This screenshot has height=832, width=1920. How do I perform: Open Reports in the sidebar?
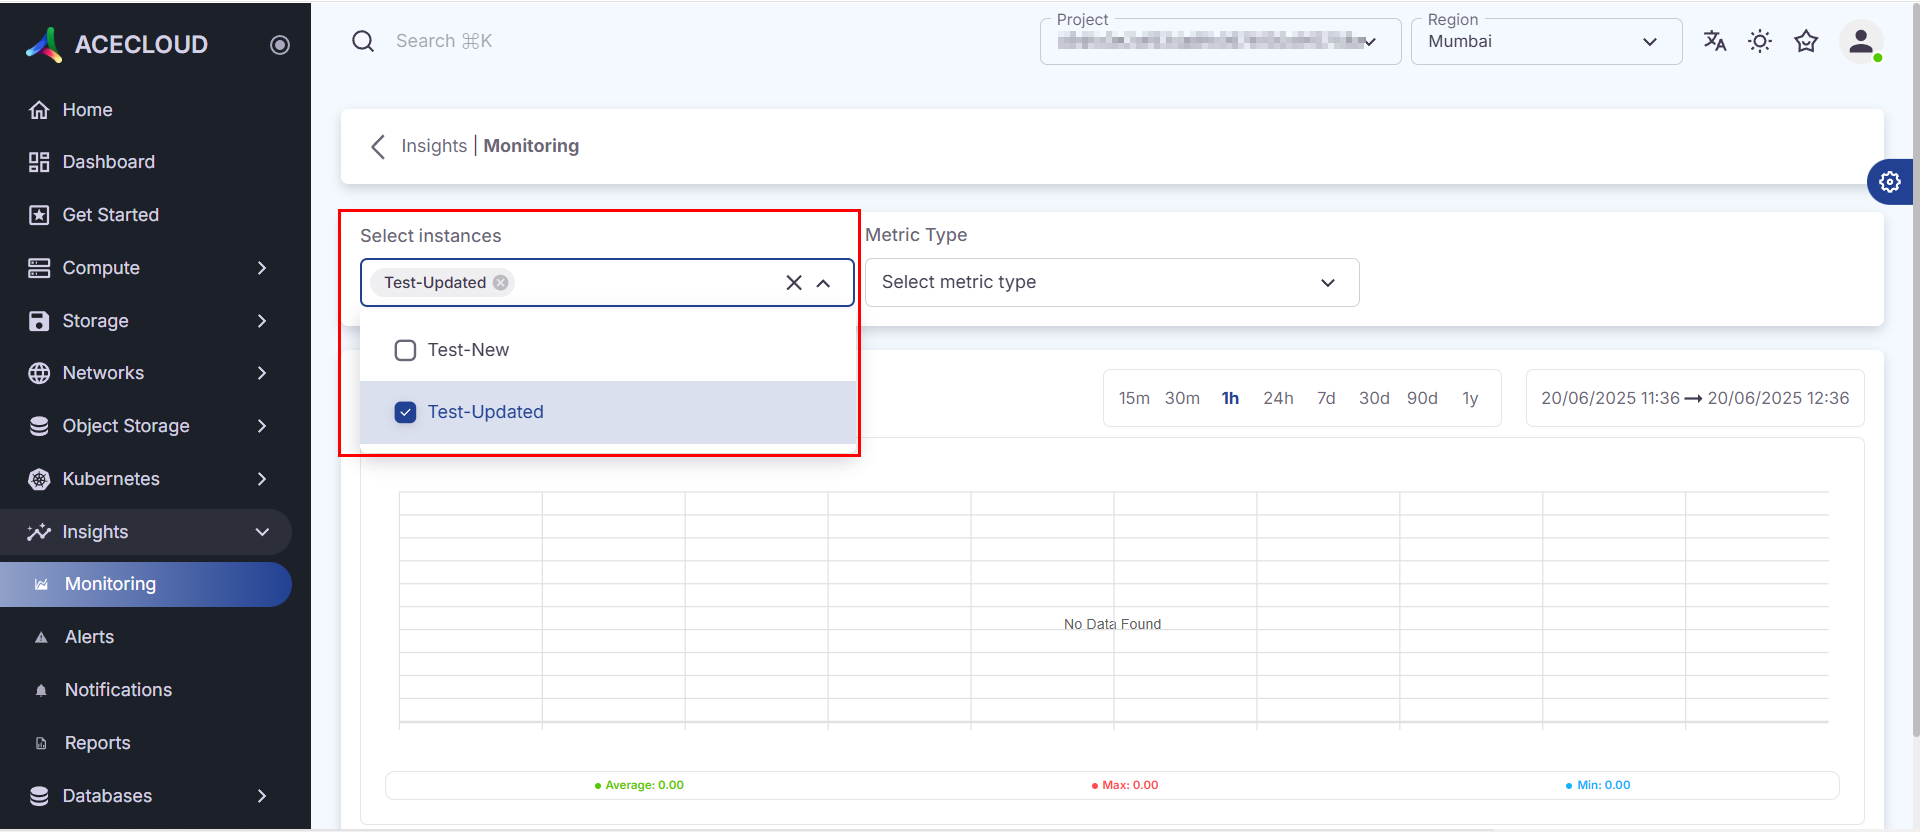click(97, 743)
